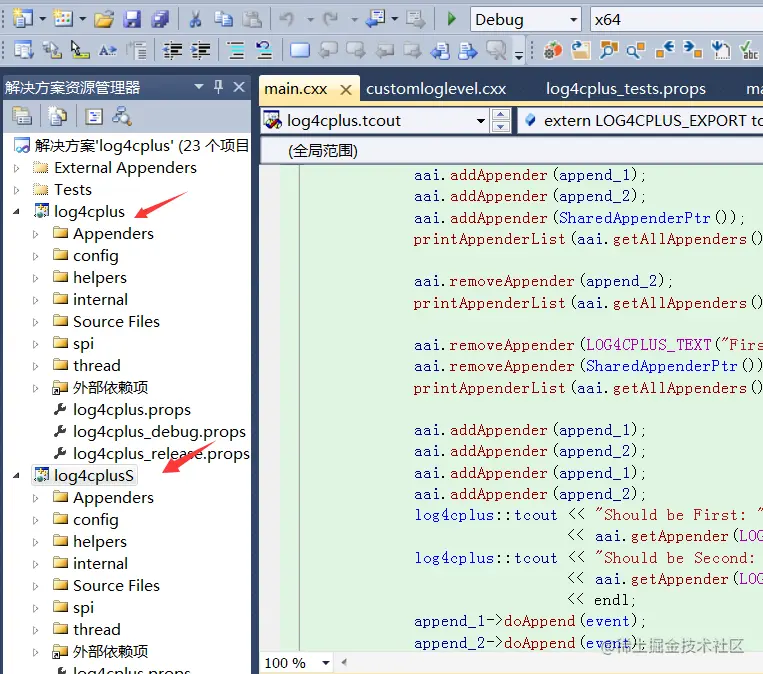Comment out selected lines icon

(236, 50)
